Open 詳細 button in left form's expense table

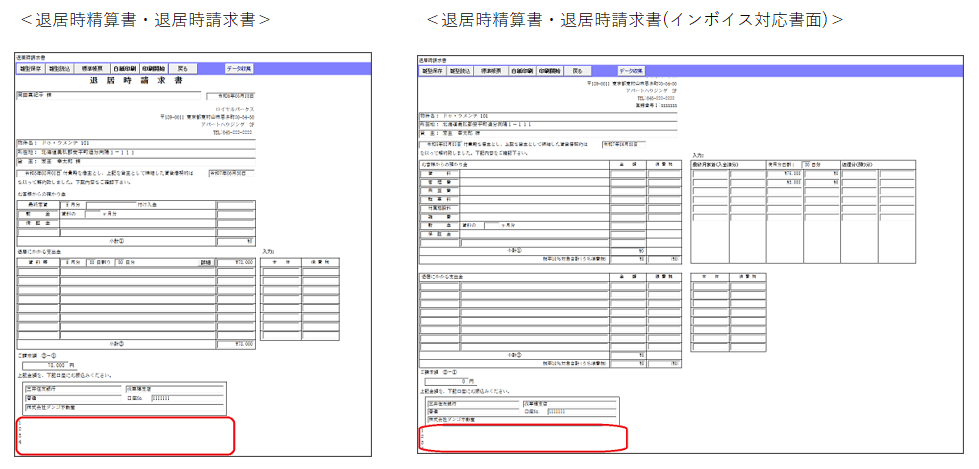click(x=206, y=262)
